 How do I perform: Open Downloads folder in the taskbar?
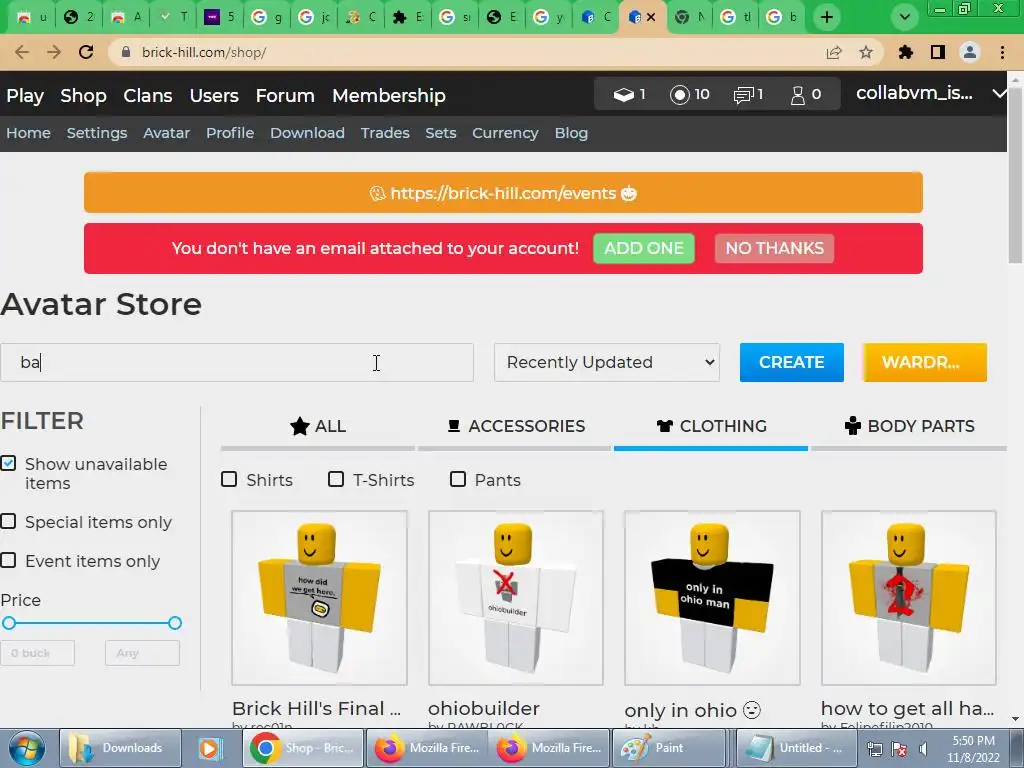click(120, 748)
